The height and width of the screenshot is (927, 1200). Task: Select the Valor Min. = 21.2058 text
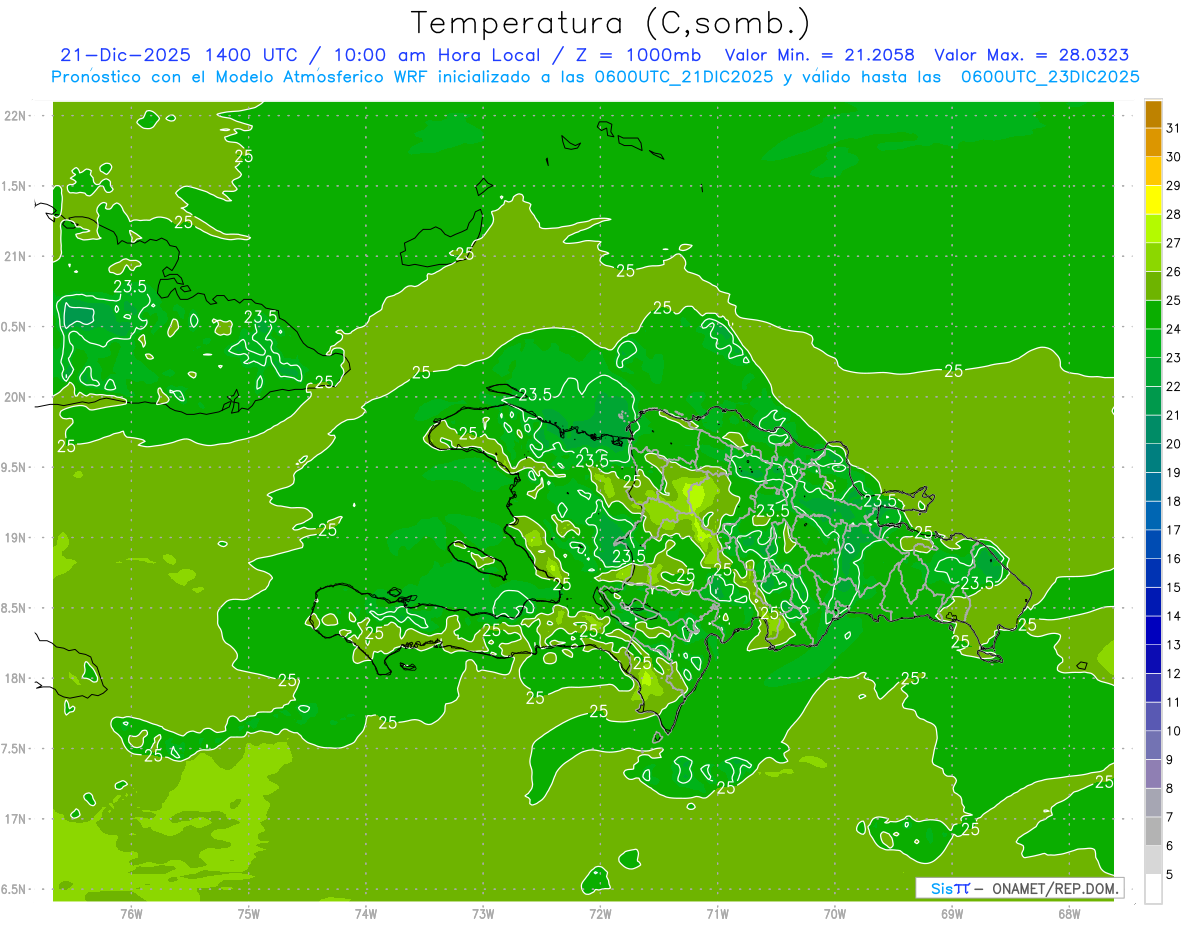point(819,55)
